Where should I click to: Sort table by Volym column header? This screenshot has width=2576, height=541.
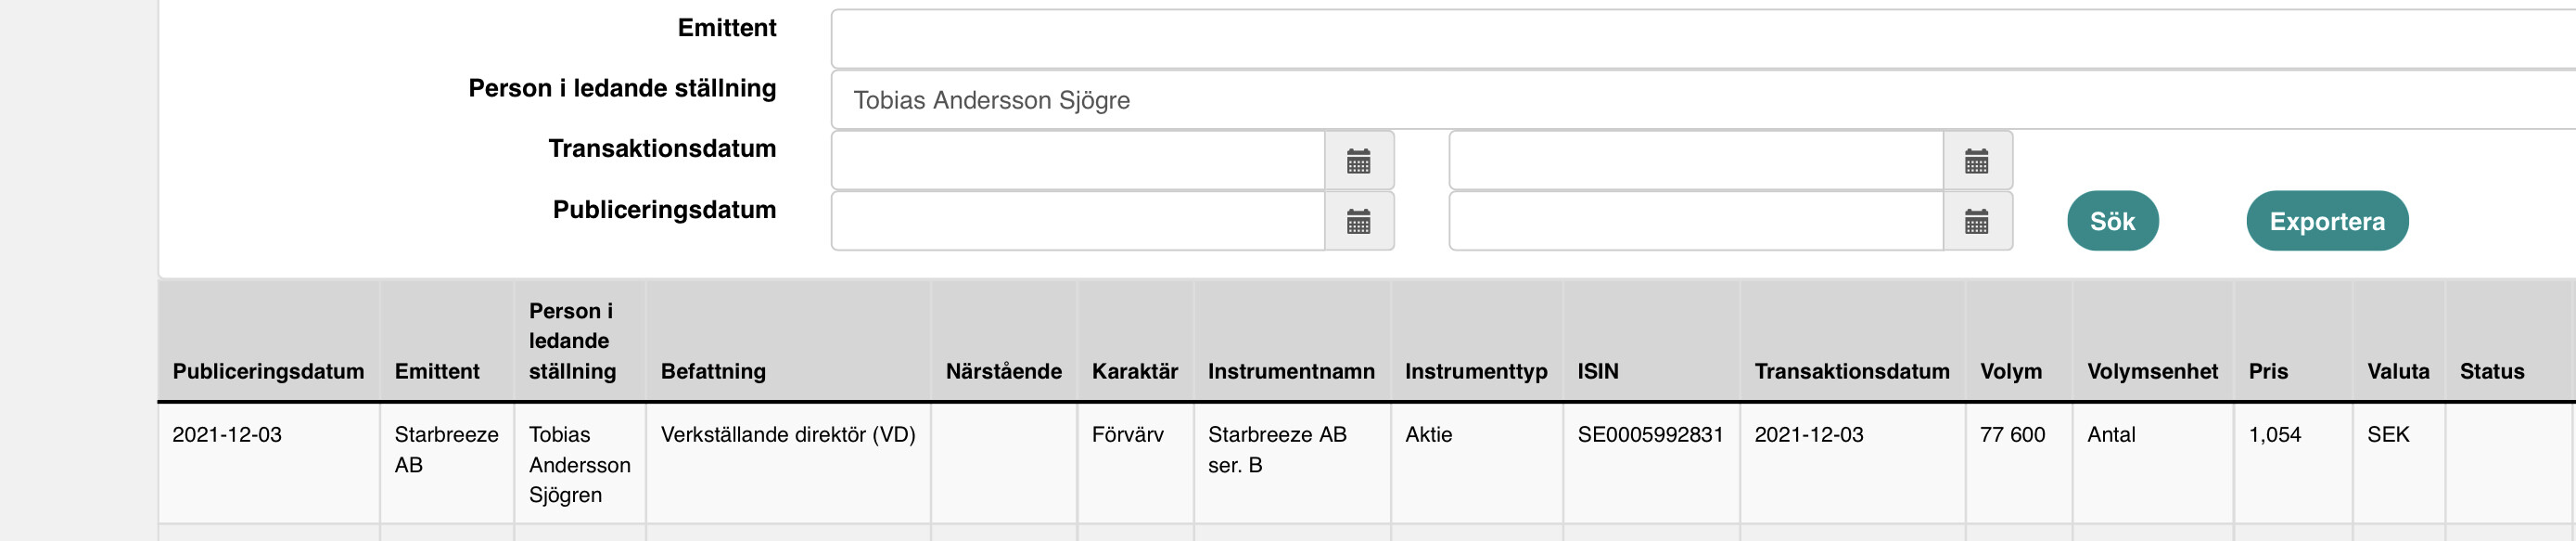pos(2011,371)
